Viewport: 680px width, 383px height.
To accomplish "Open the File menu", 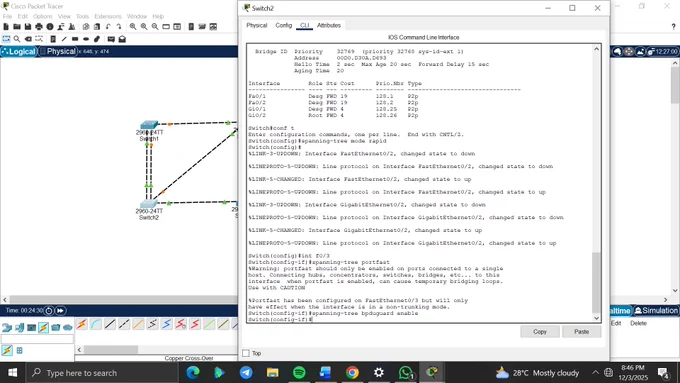I will pyautogui.click(x=7, y=16).
